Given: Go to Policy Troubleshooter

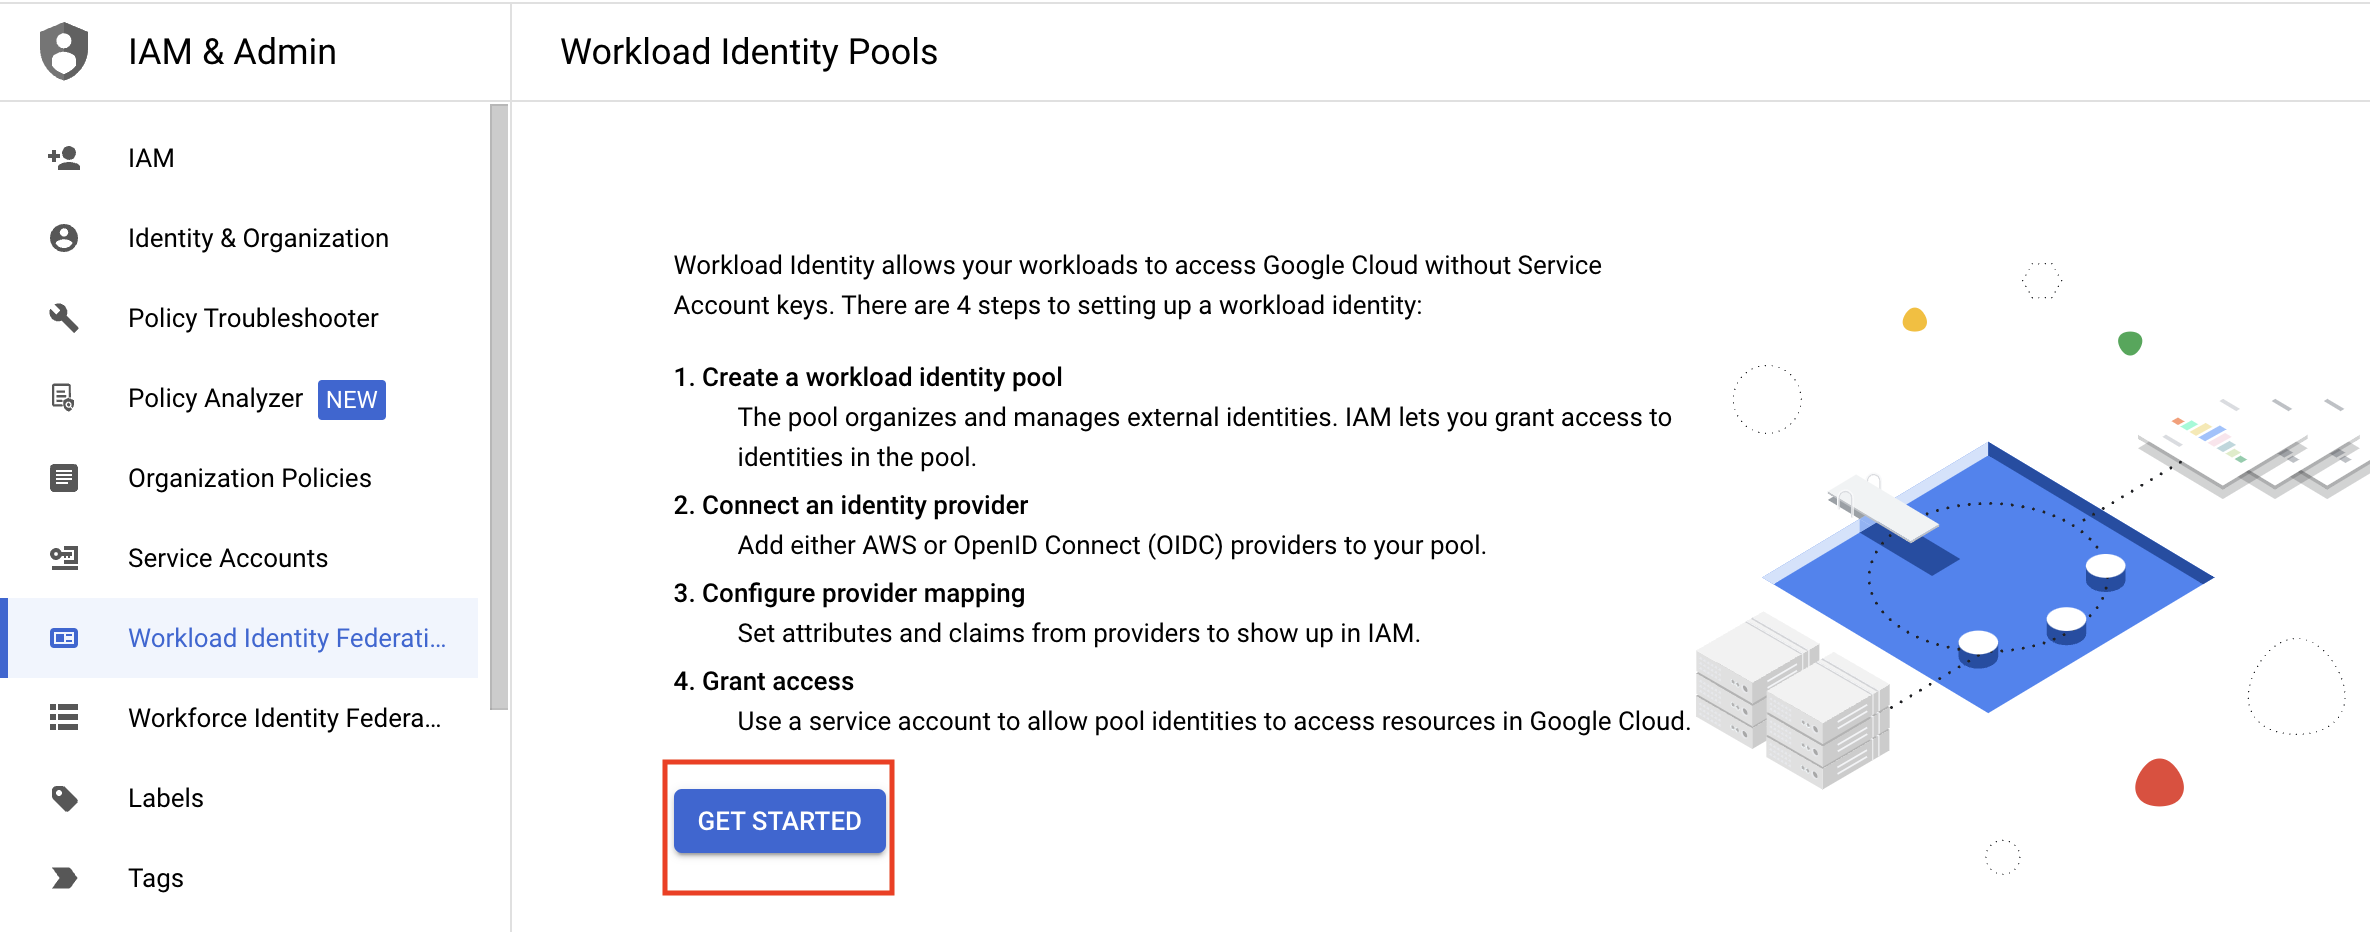Looking at the screenshot, I should [x=252, y=318].
